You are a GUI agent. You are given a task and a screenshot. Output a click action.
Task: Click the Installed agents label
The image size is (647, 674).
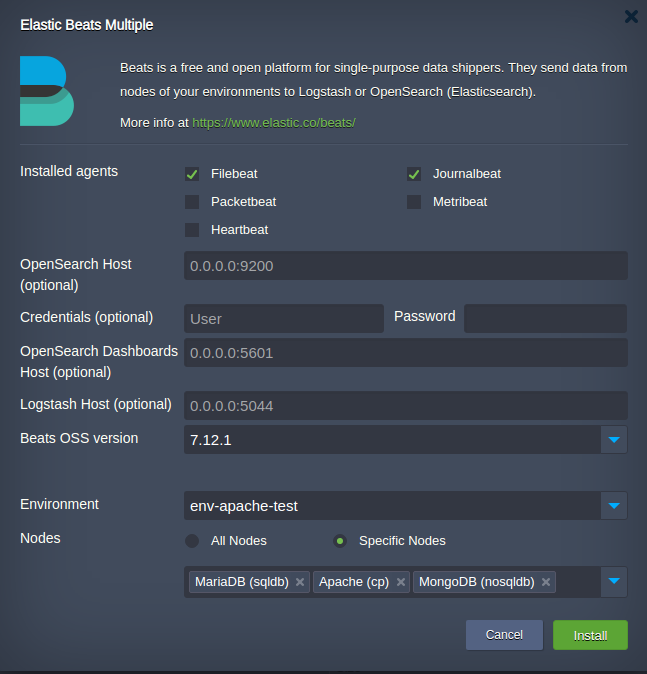(69, 172)
